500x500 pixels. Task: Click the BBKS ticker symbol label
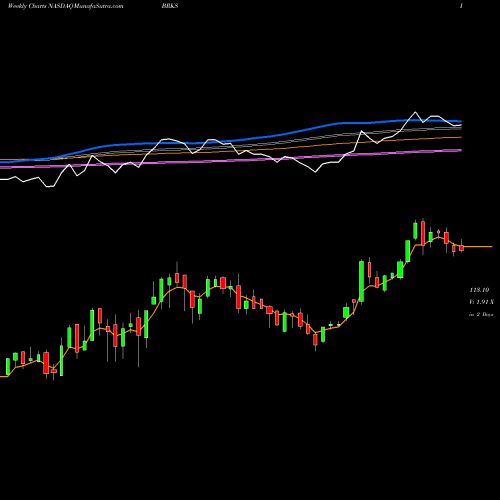pyautogui.click(x=170, y=6)
